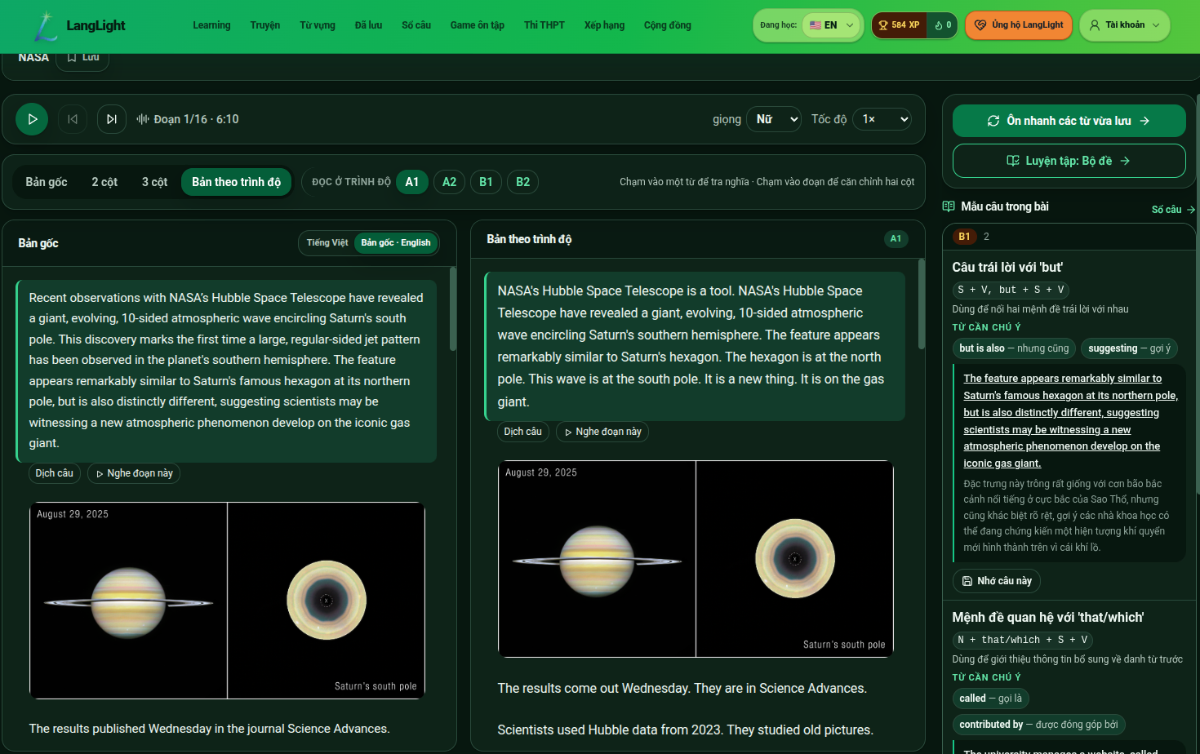This screenshot has width=1200, height=754.
Task: Click Ôn nhanh các từ vừa lưu
Action: 1068,121
